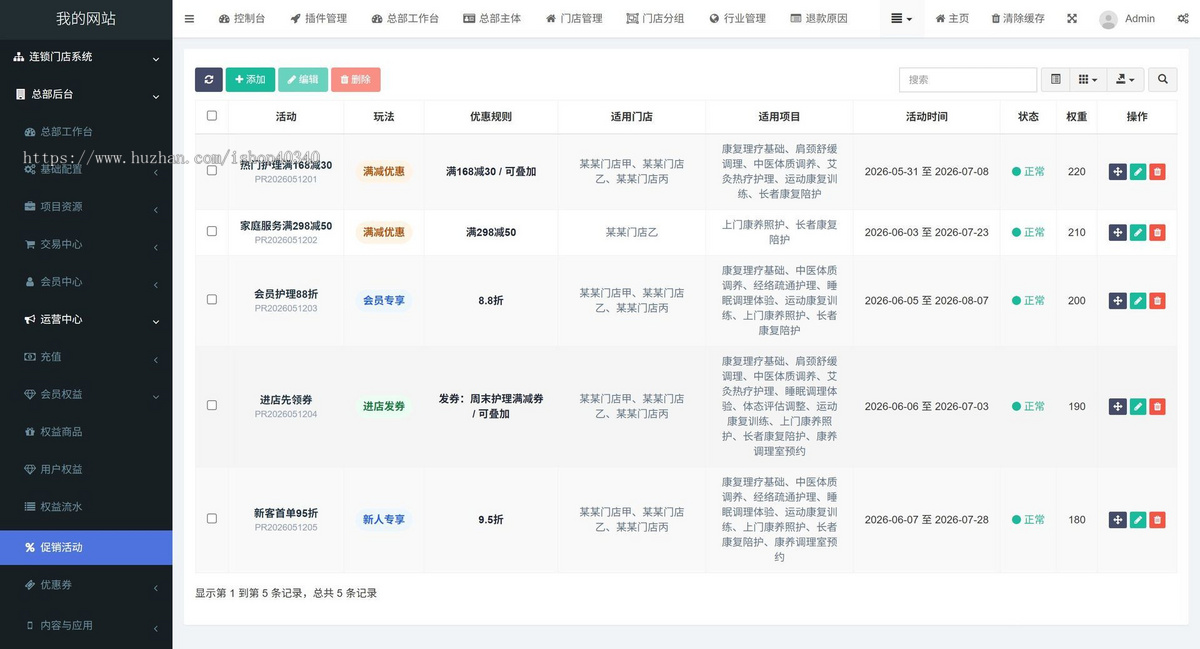Delete trash icon for weight 220 row
Viewport: 1200px width, 649px height.
1157,172
